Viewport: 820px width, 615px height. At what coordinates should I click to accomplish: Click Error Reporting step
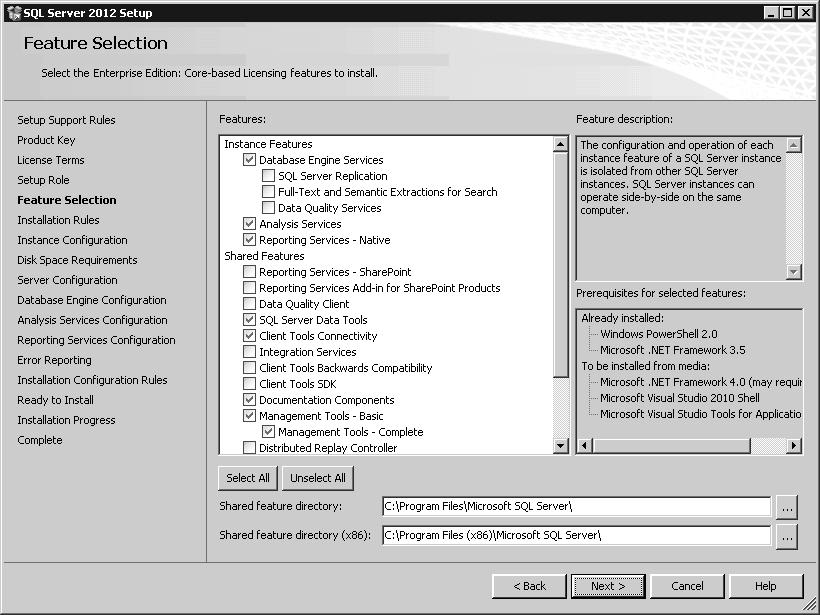[54, 360]
